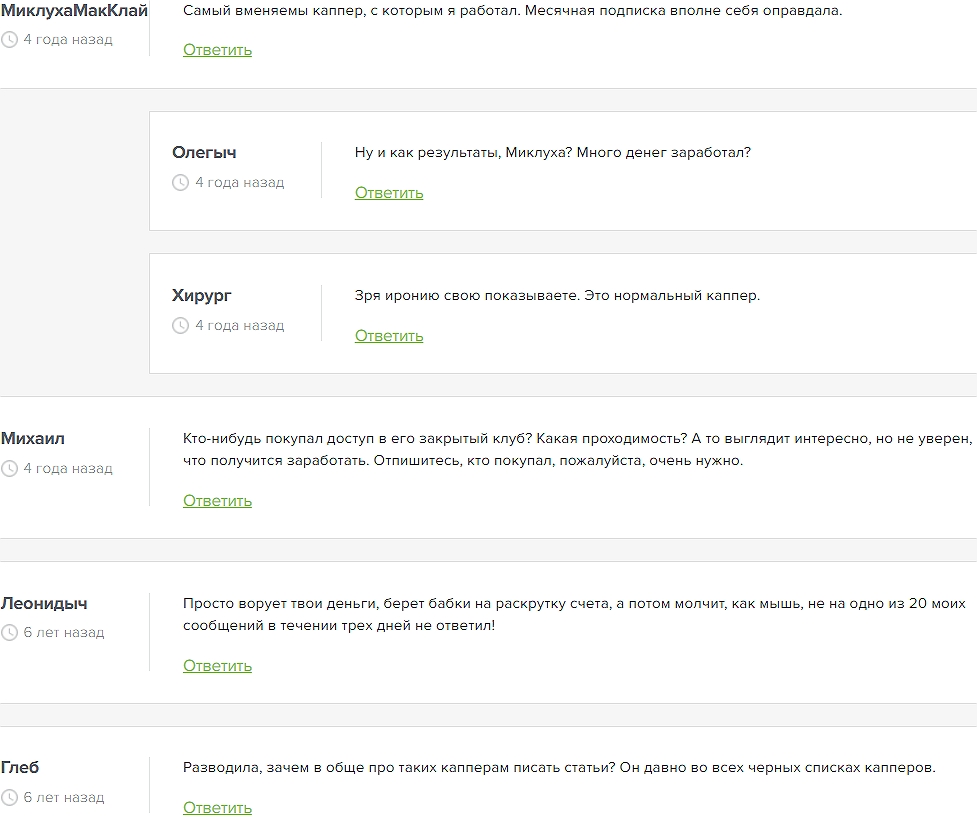Image resolution: width=977 pixels, height=823 pixels.
Task: Click Леонидыч's '6 лет назад' timestamp
Action: [x=64, y=633]
